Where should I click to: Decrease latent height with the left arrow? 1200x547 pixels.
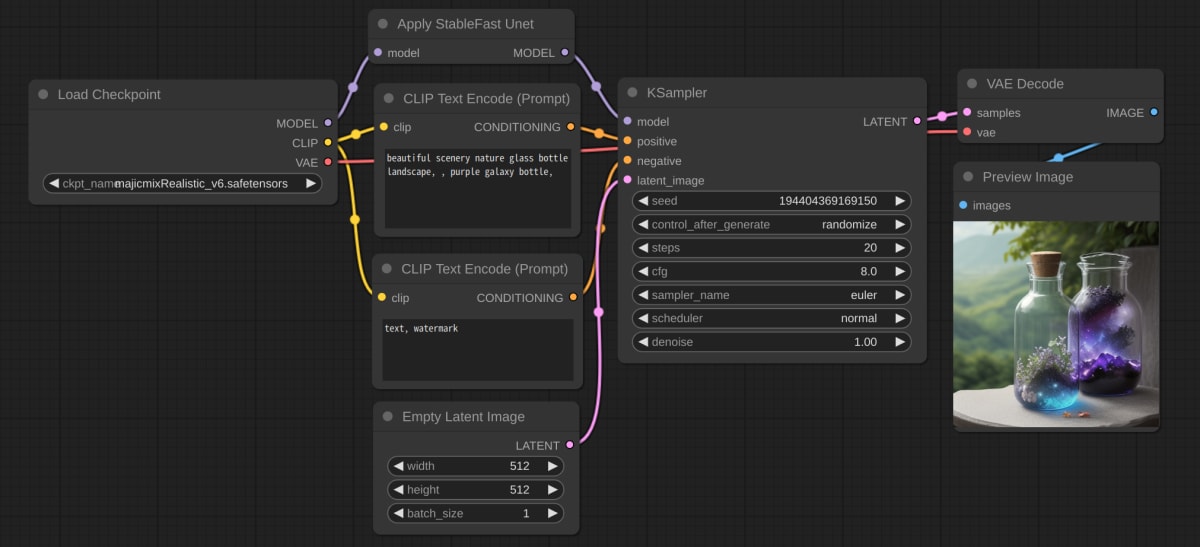click(398, 490)
